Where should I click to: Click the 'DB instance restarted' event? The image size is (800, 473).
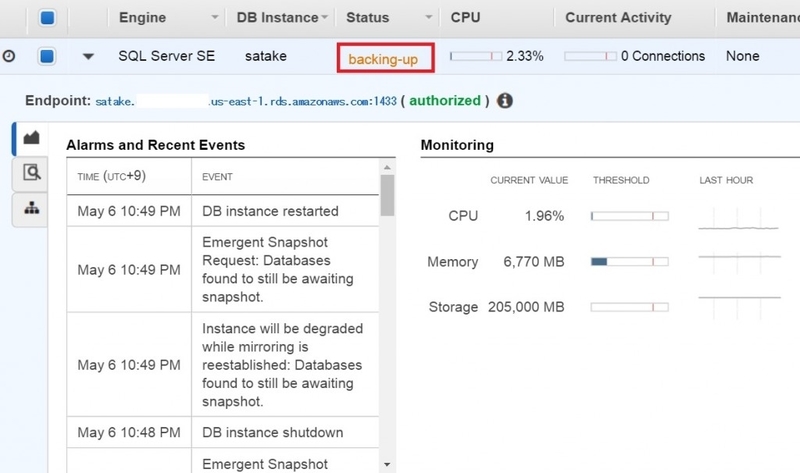click(270, 211)
